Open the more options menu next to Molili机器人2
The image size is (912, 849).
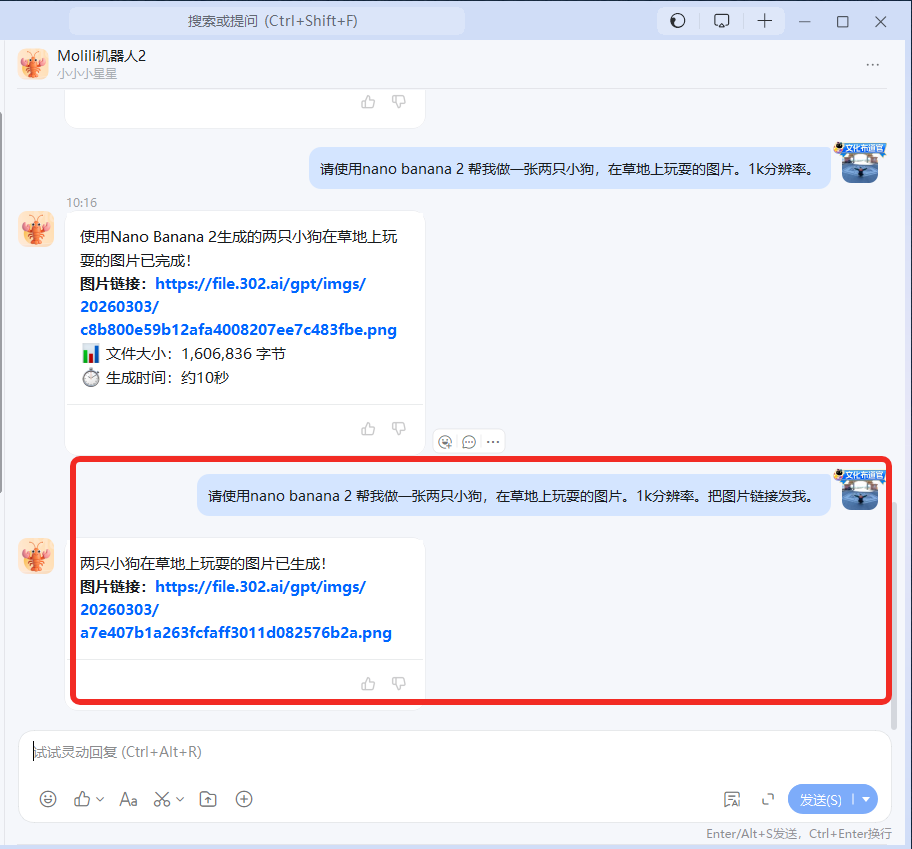[x=872, y=64]
